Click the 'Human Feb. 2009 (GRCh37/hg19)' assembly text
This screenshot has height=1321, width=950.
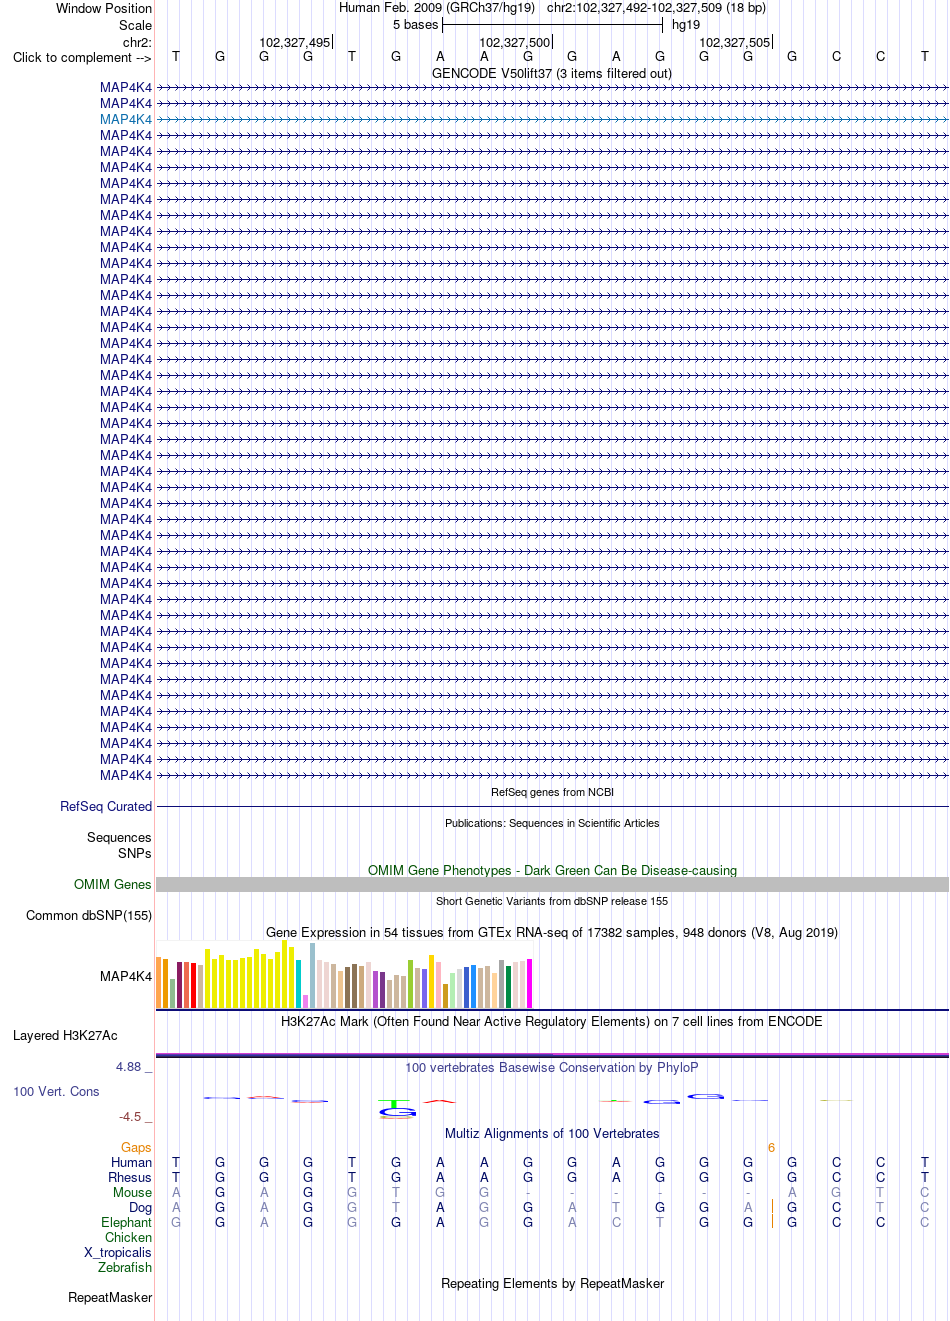(x=437, y=7)
